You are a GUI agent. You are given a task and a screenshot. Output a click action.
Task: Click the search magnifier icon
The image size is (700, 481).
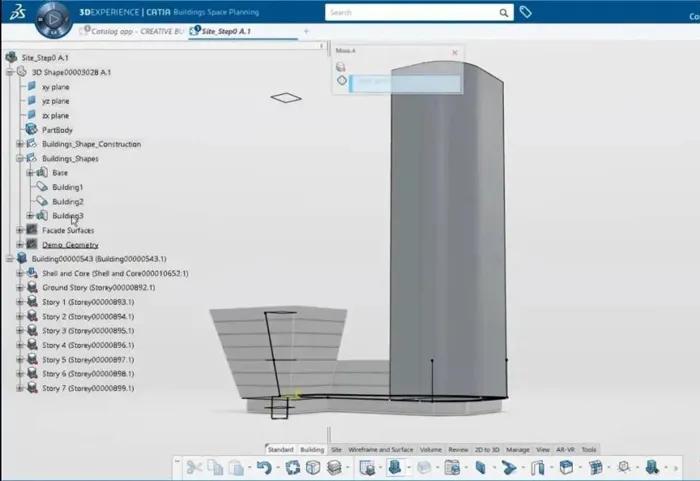(505, 13)
